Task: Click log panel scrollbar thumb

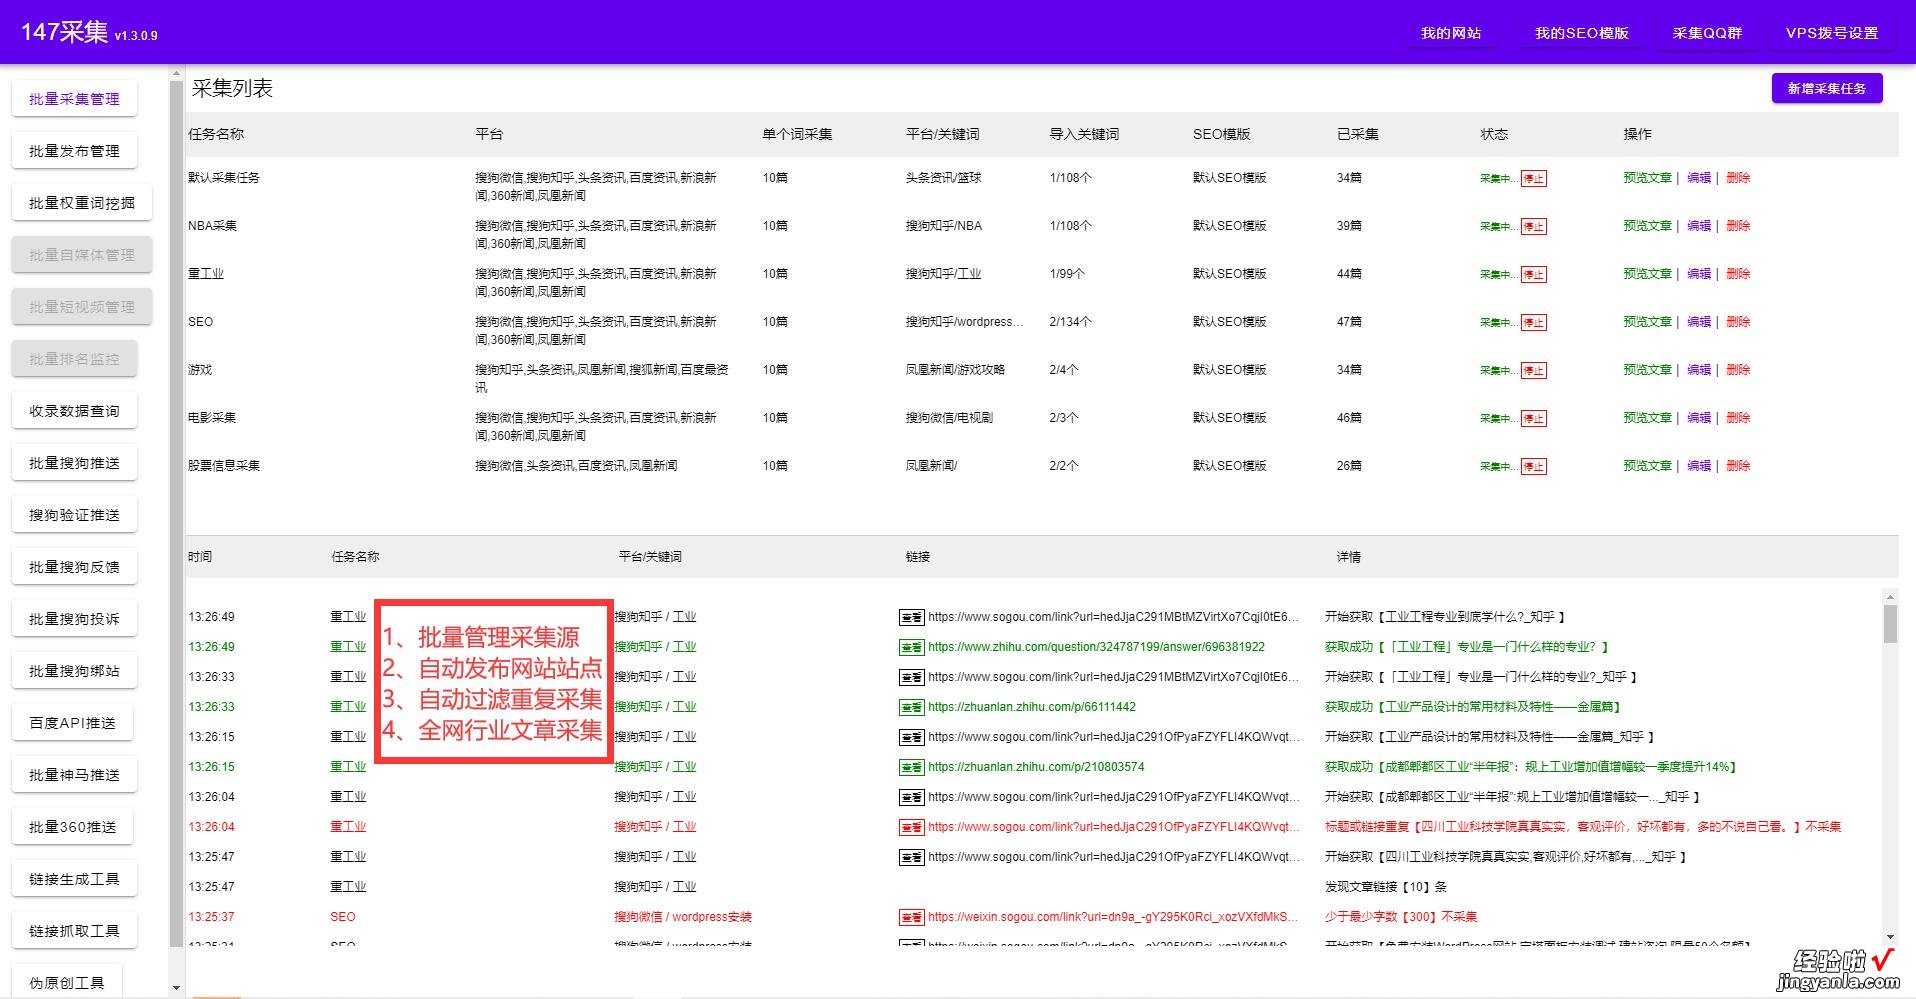Action: tap(1890, 624)
